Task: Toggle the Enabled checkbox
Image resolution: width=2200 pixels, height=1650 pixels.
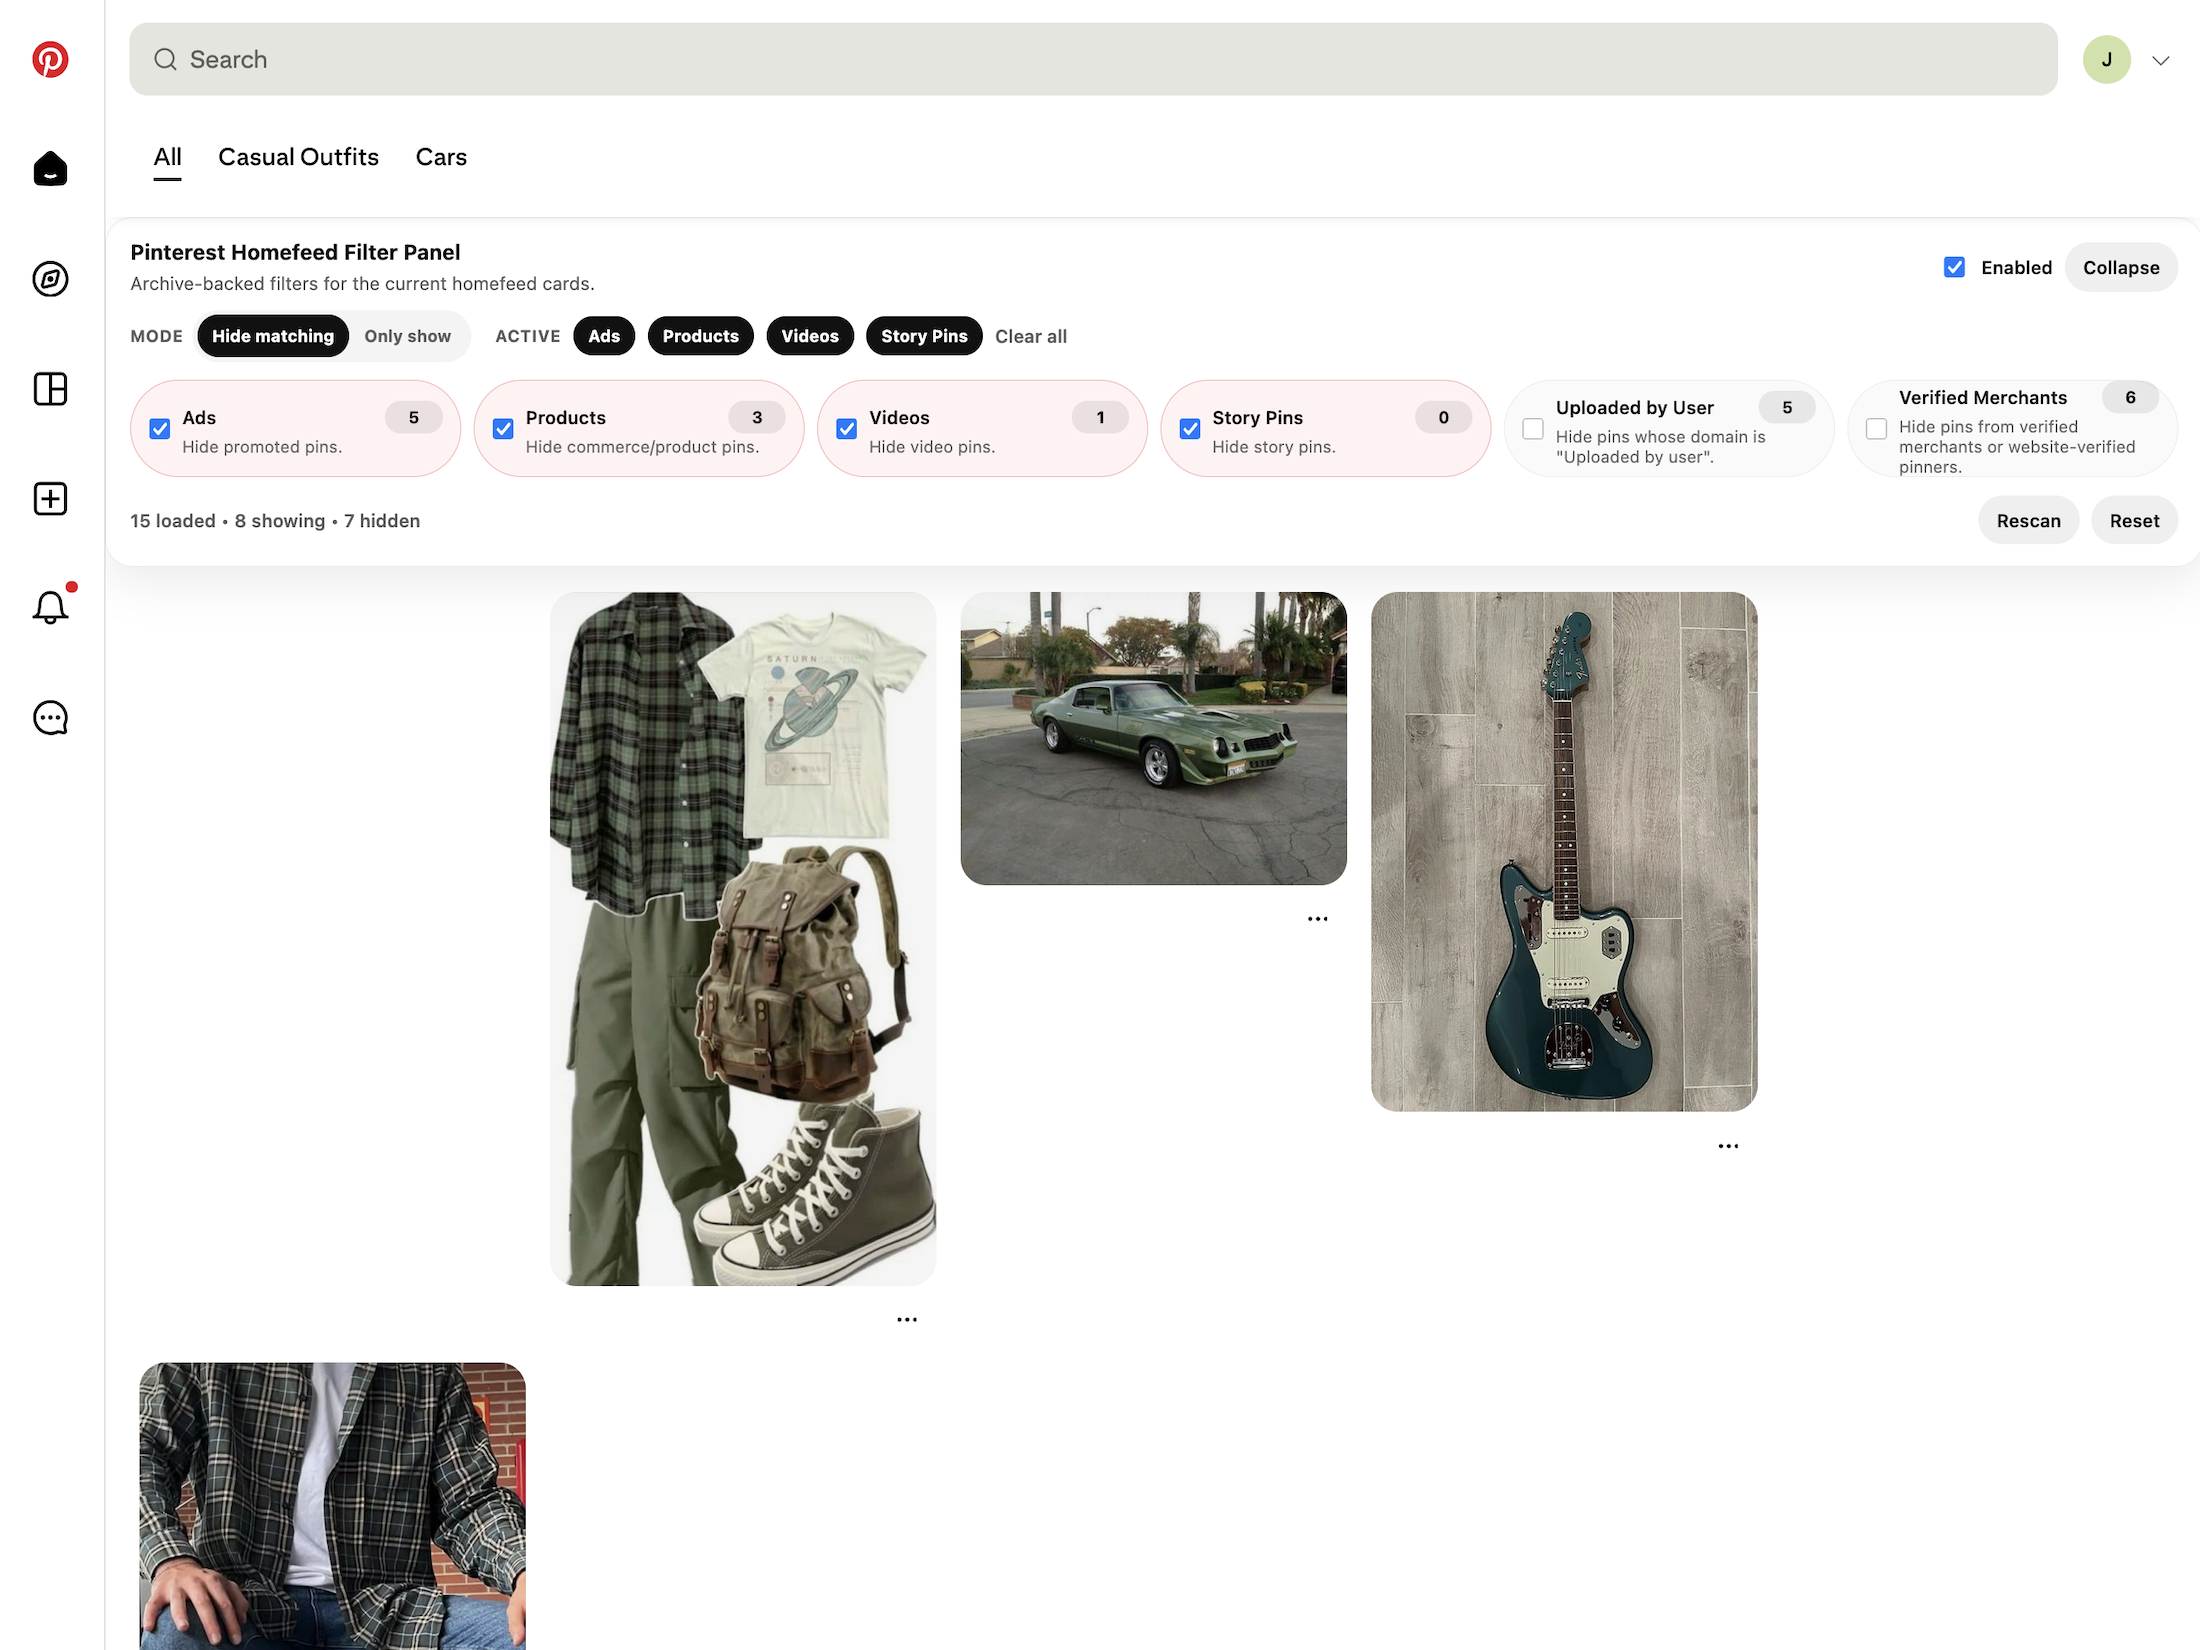Action: click(1954, 267)
